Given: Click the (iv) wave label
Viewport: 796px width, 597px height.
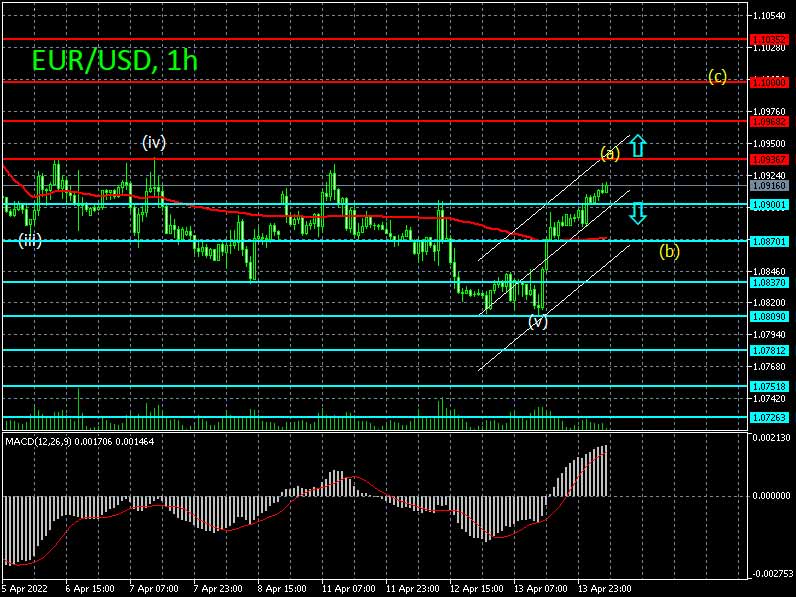Looking at the screenshot, I should 154,143.
